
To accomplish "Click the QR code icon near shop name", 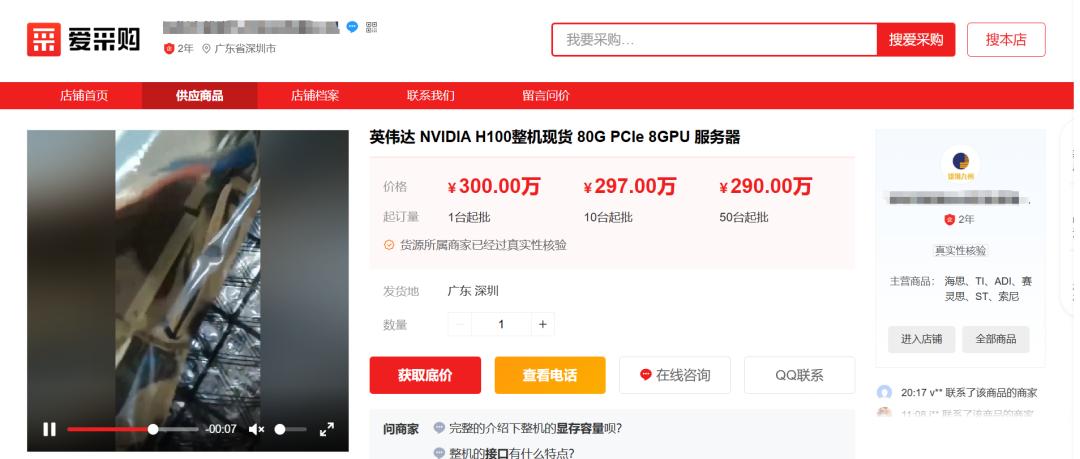I will click(x=371, y=28).
